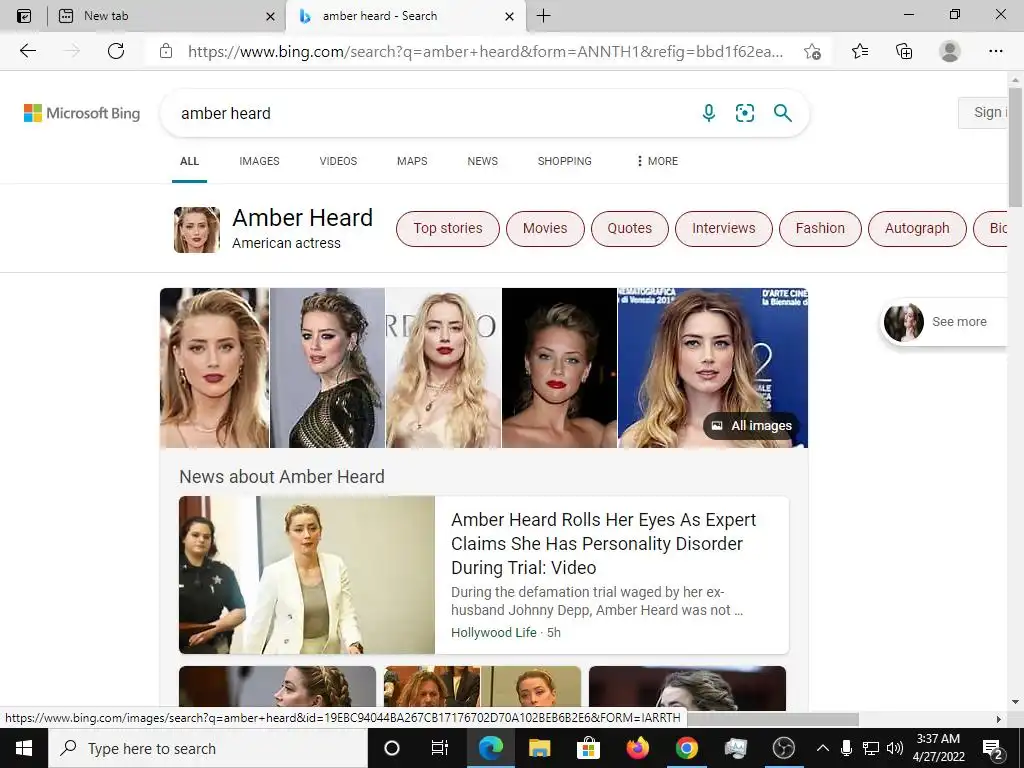Click the Top stories chip

(448, 229)
